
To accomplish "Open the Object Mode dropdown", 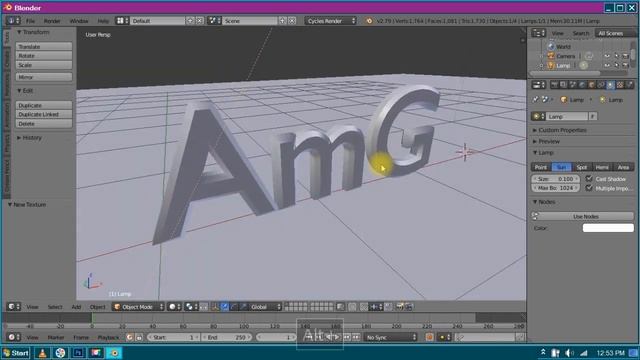I will point(138,307).
